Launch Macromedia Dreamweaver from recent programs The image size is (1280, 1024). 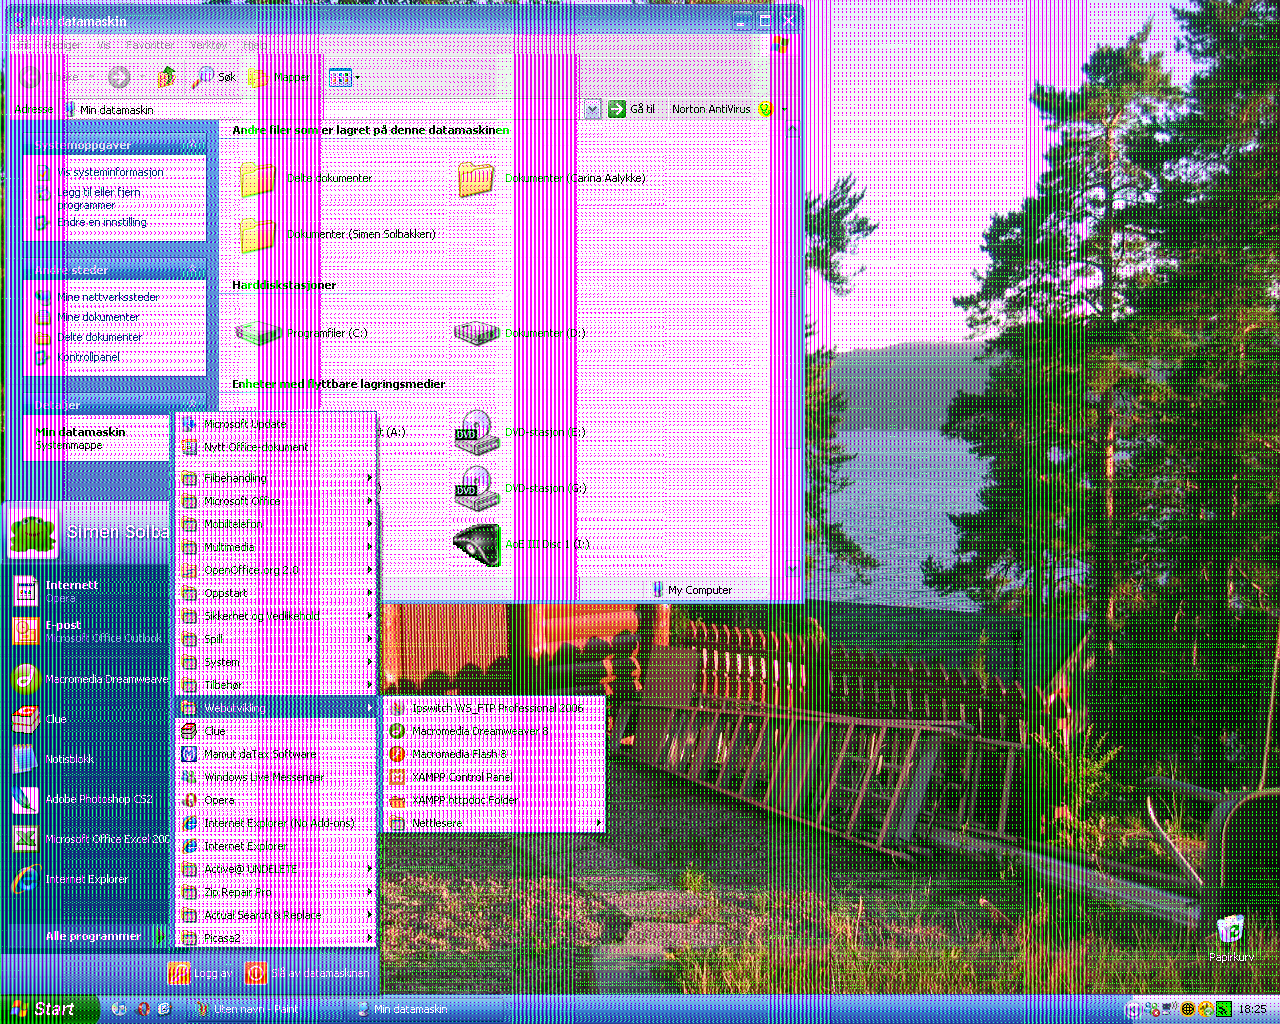[88, 679]
